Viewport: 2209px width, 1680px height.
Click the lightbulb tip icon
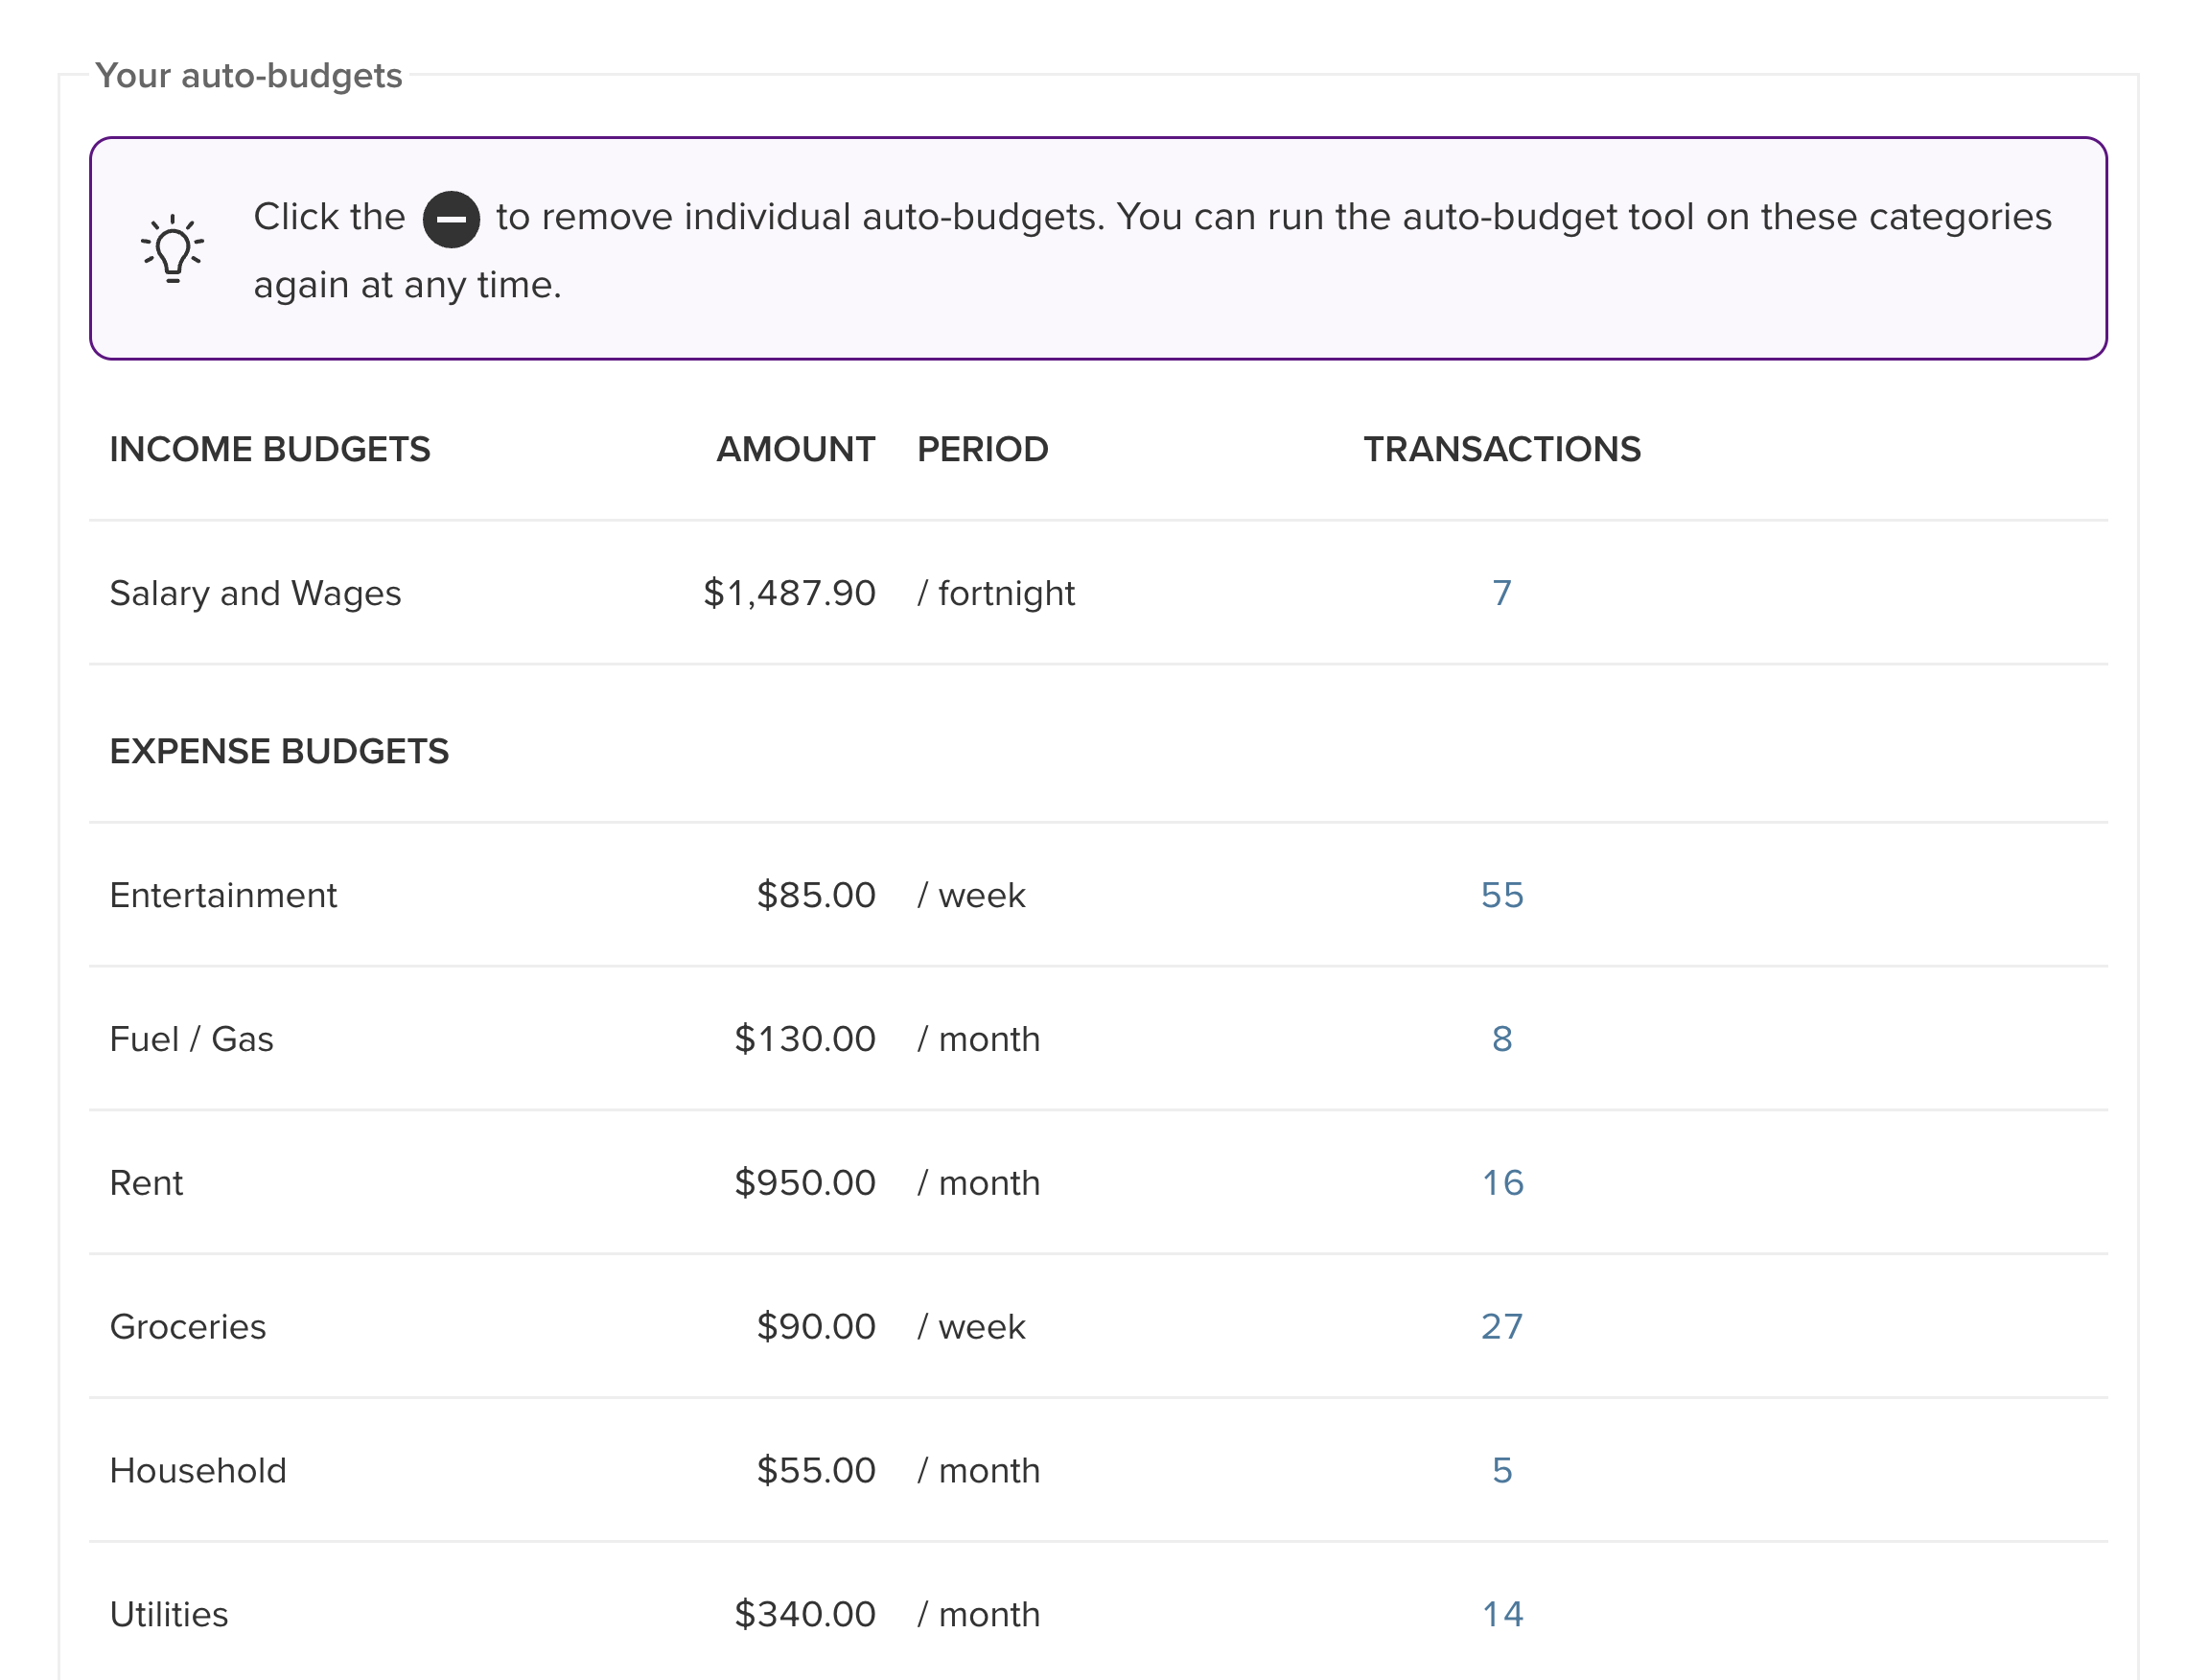[172, 248]
